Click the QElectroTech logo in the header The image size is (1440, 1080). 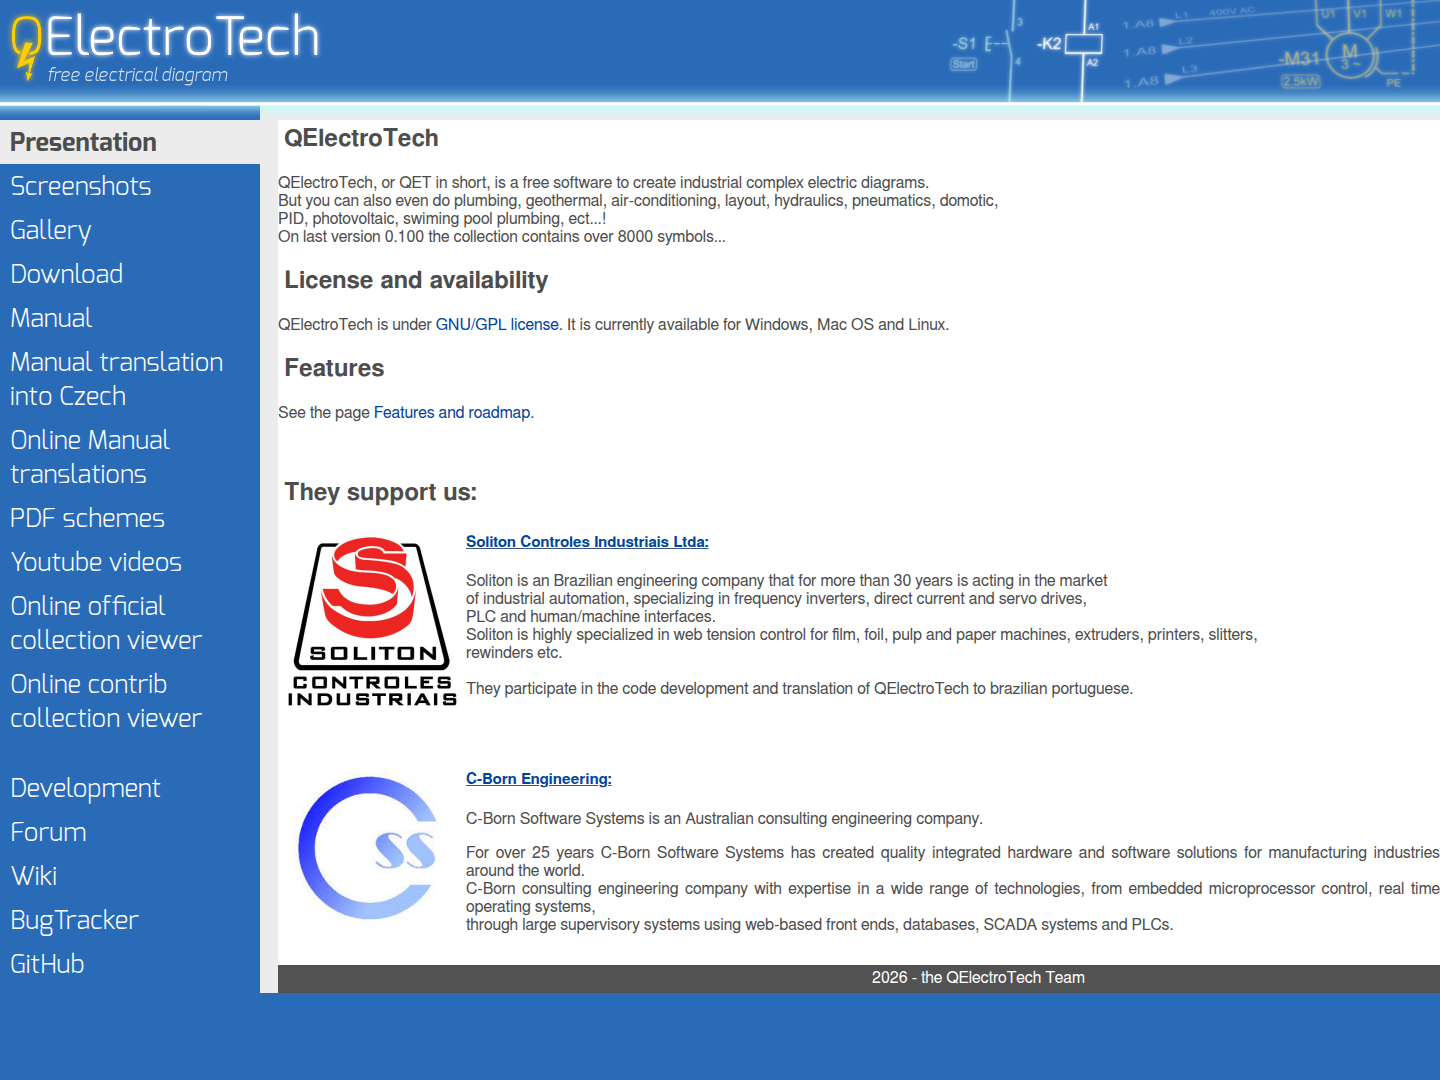pos(165,47)
